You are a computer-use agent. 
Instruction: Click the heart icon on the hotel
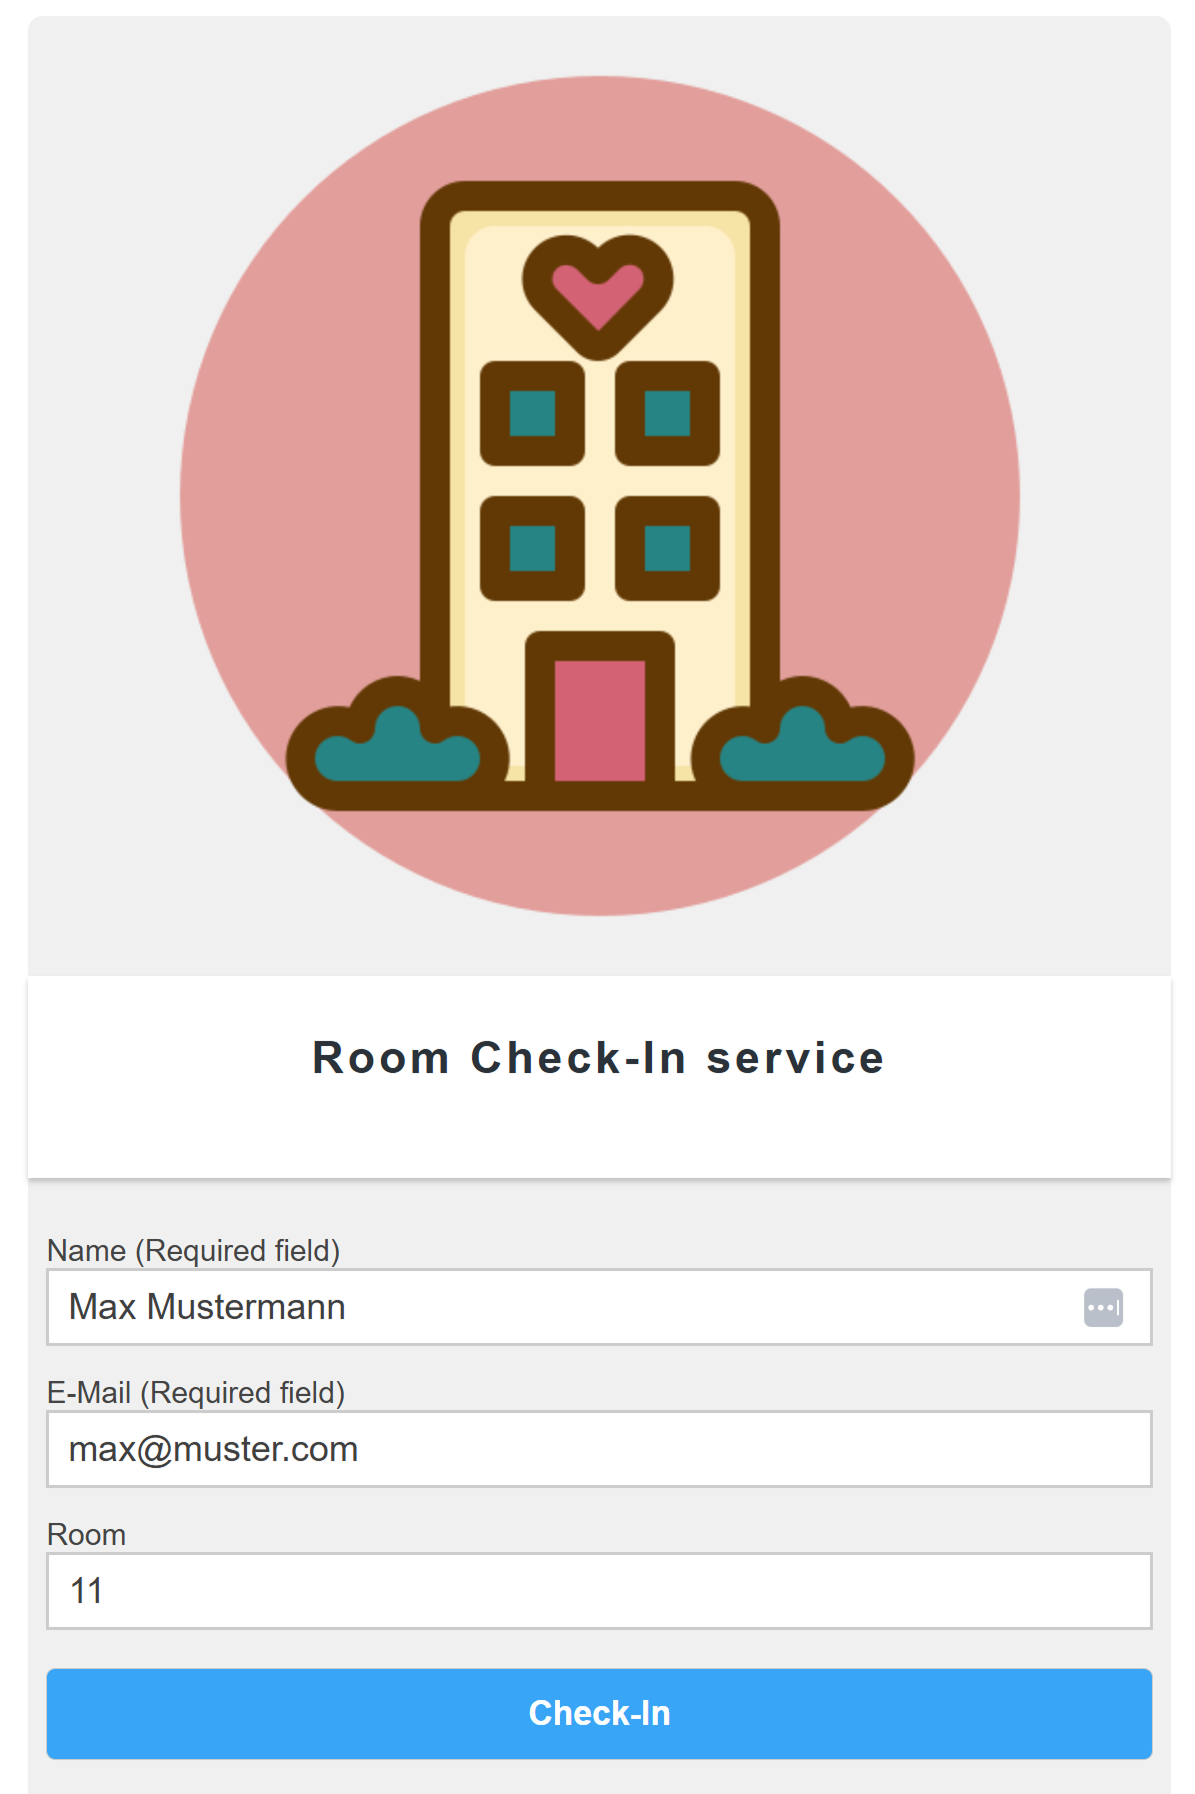(x=598, y=291)
